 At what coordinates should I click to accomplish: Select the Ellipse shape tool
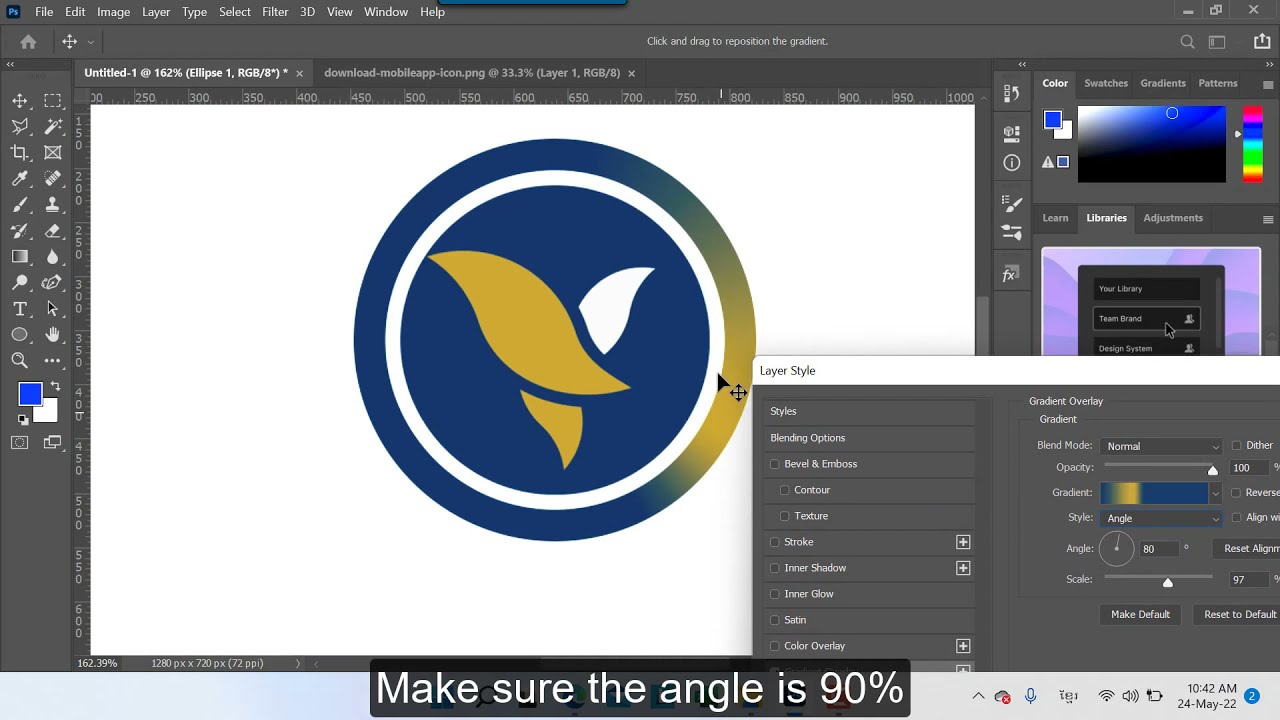tap(20, 335)
